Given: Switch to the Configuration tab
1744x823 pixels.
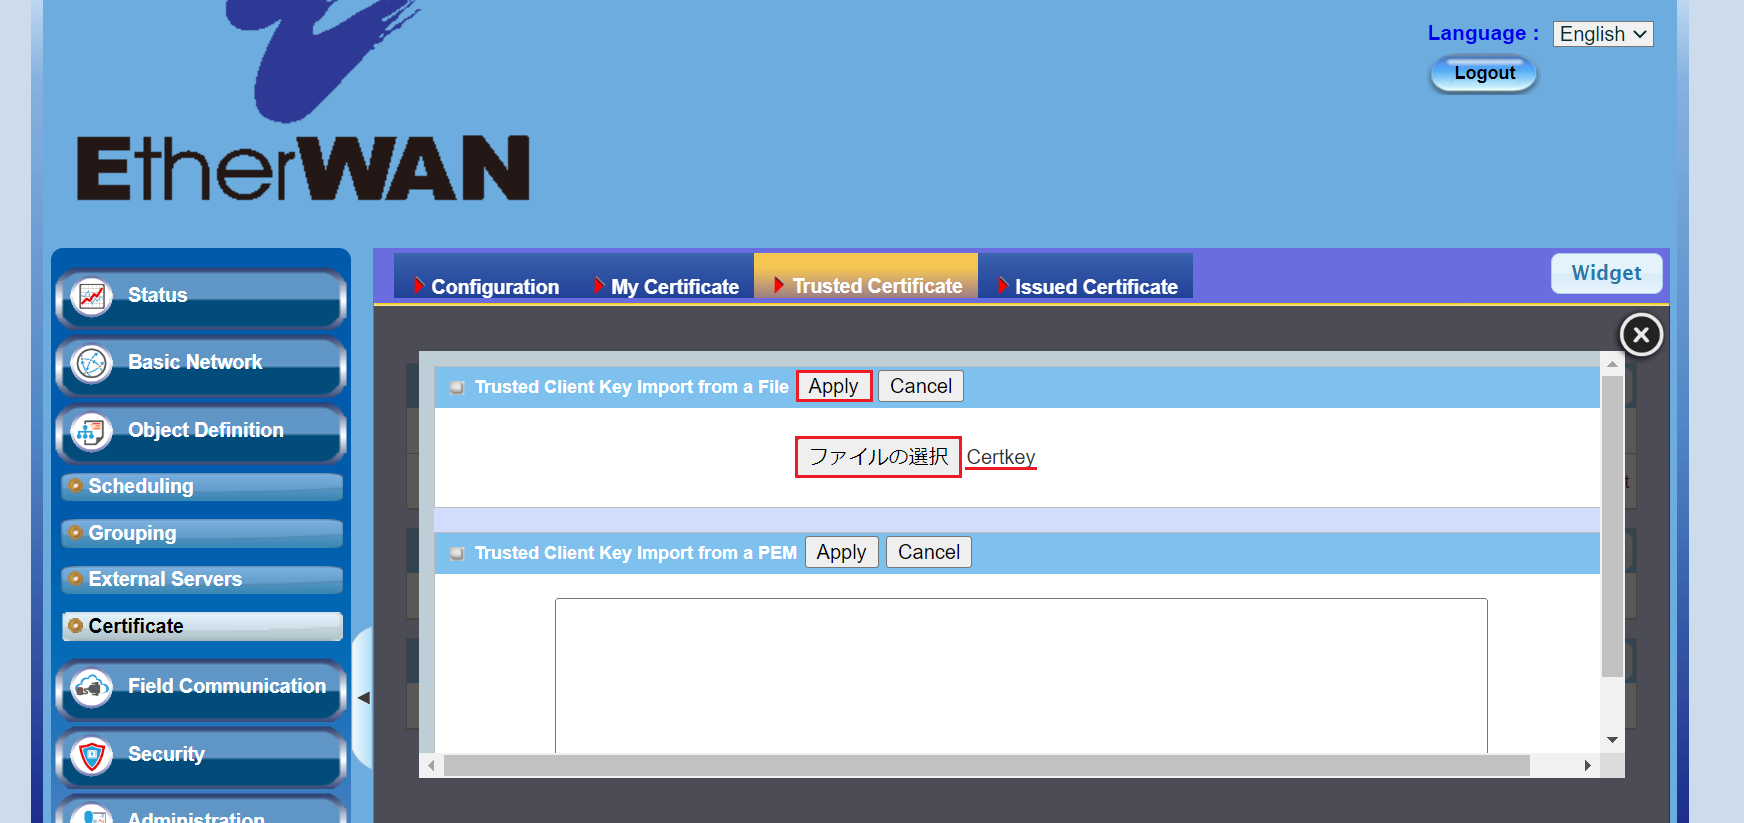Looking at the screenshot, I should pyautogui.click(x=485, y=286).
